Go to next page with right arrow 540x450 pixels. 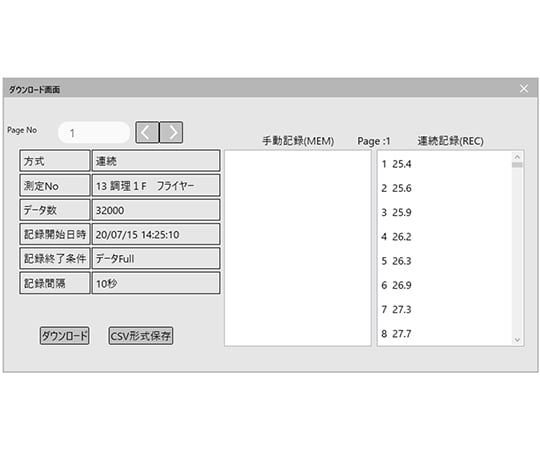tap(171, 132)
